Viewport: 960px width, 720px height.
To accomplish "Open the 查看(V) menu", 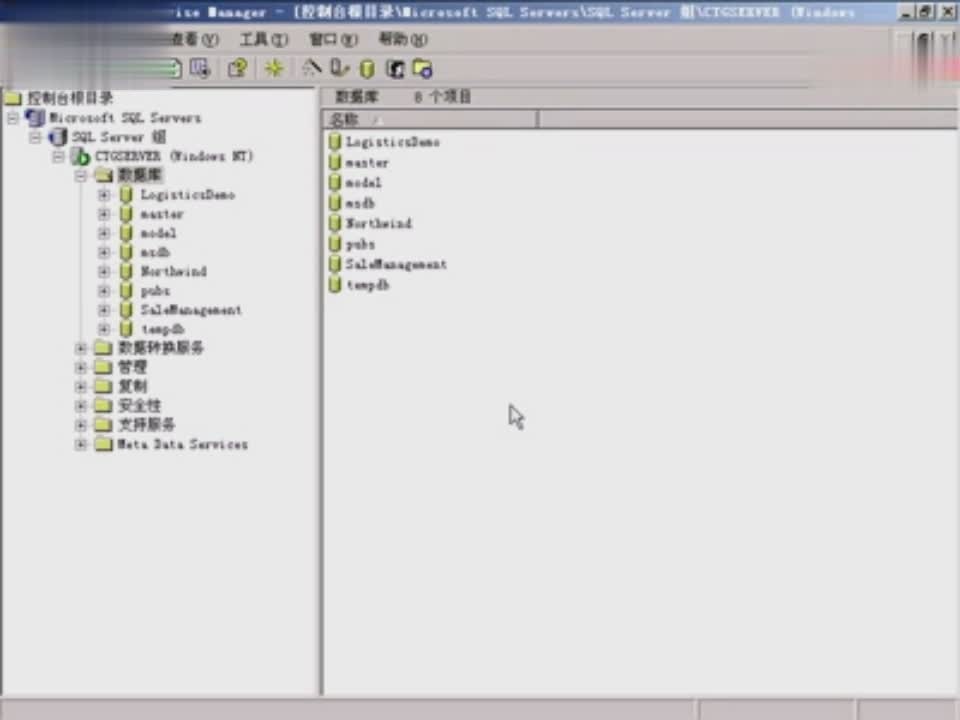I will click(x=195, y=40).
